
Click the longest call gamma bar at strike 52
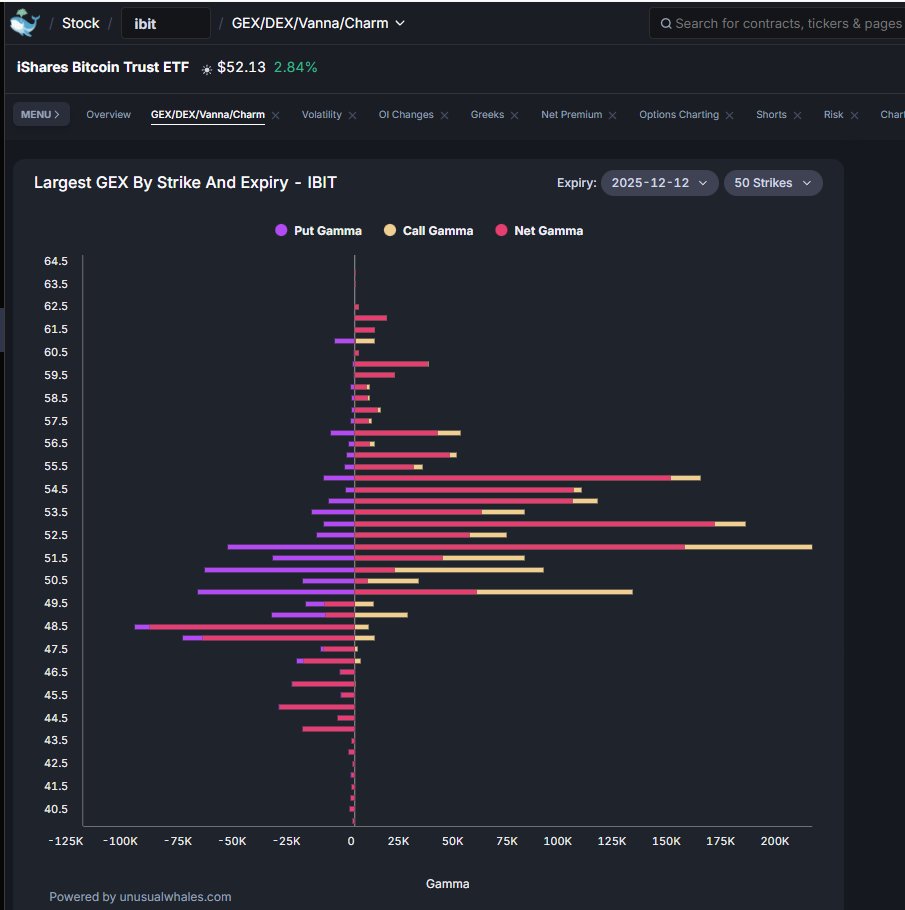[748, 547]
